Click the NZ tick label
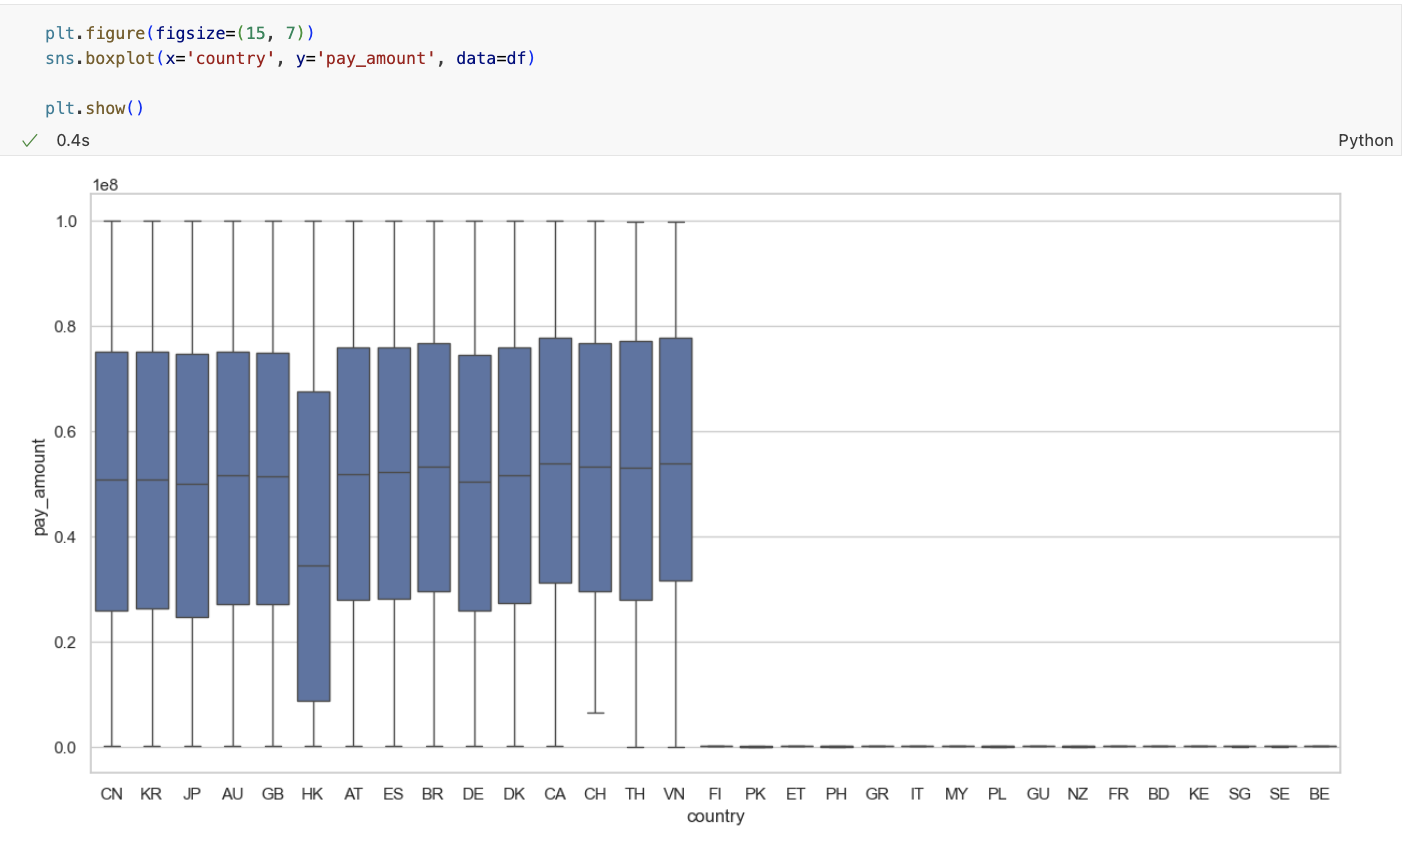 1078,794
